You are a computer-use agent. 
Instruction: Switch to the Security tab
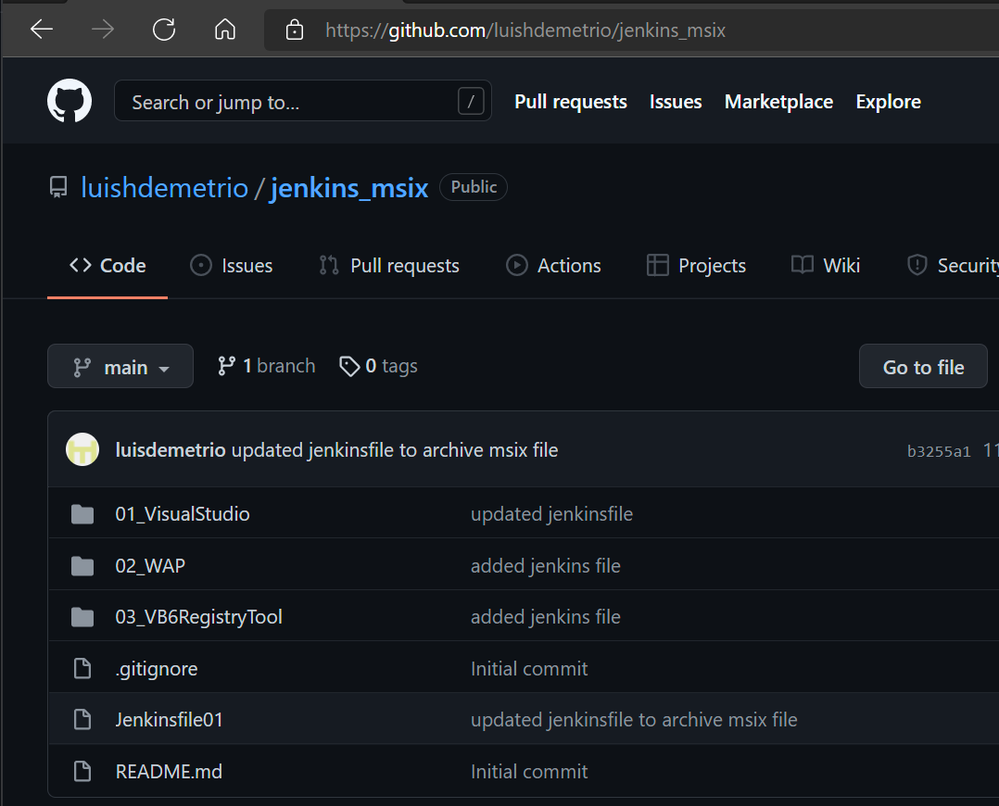coord(952,265)
